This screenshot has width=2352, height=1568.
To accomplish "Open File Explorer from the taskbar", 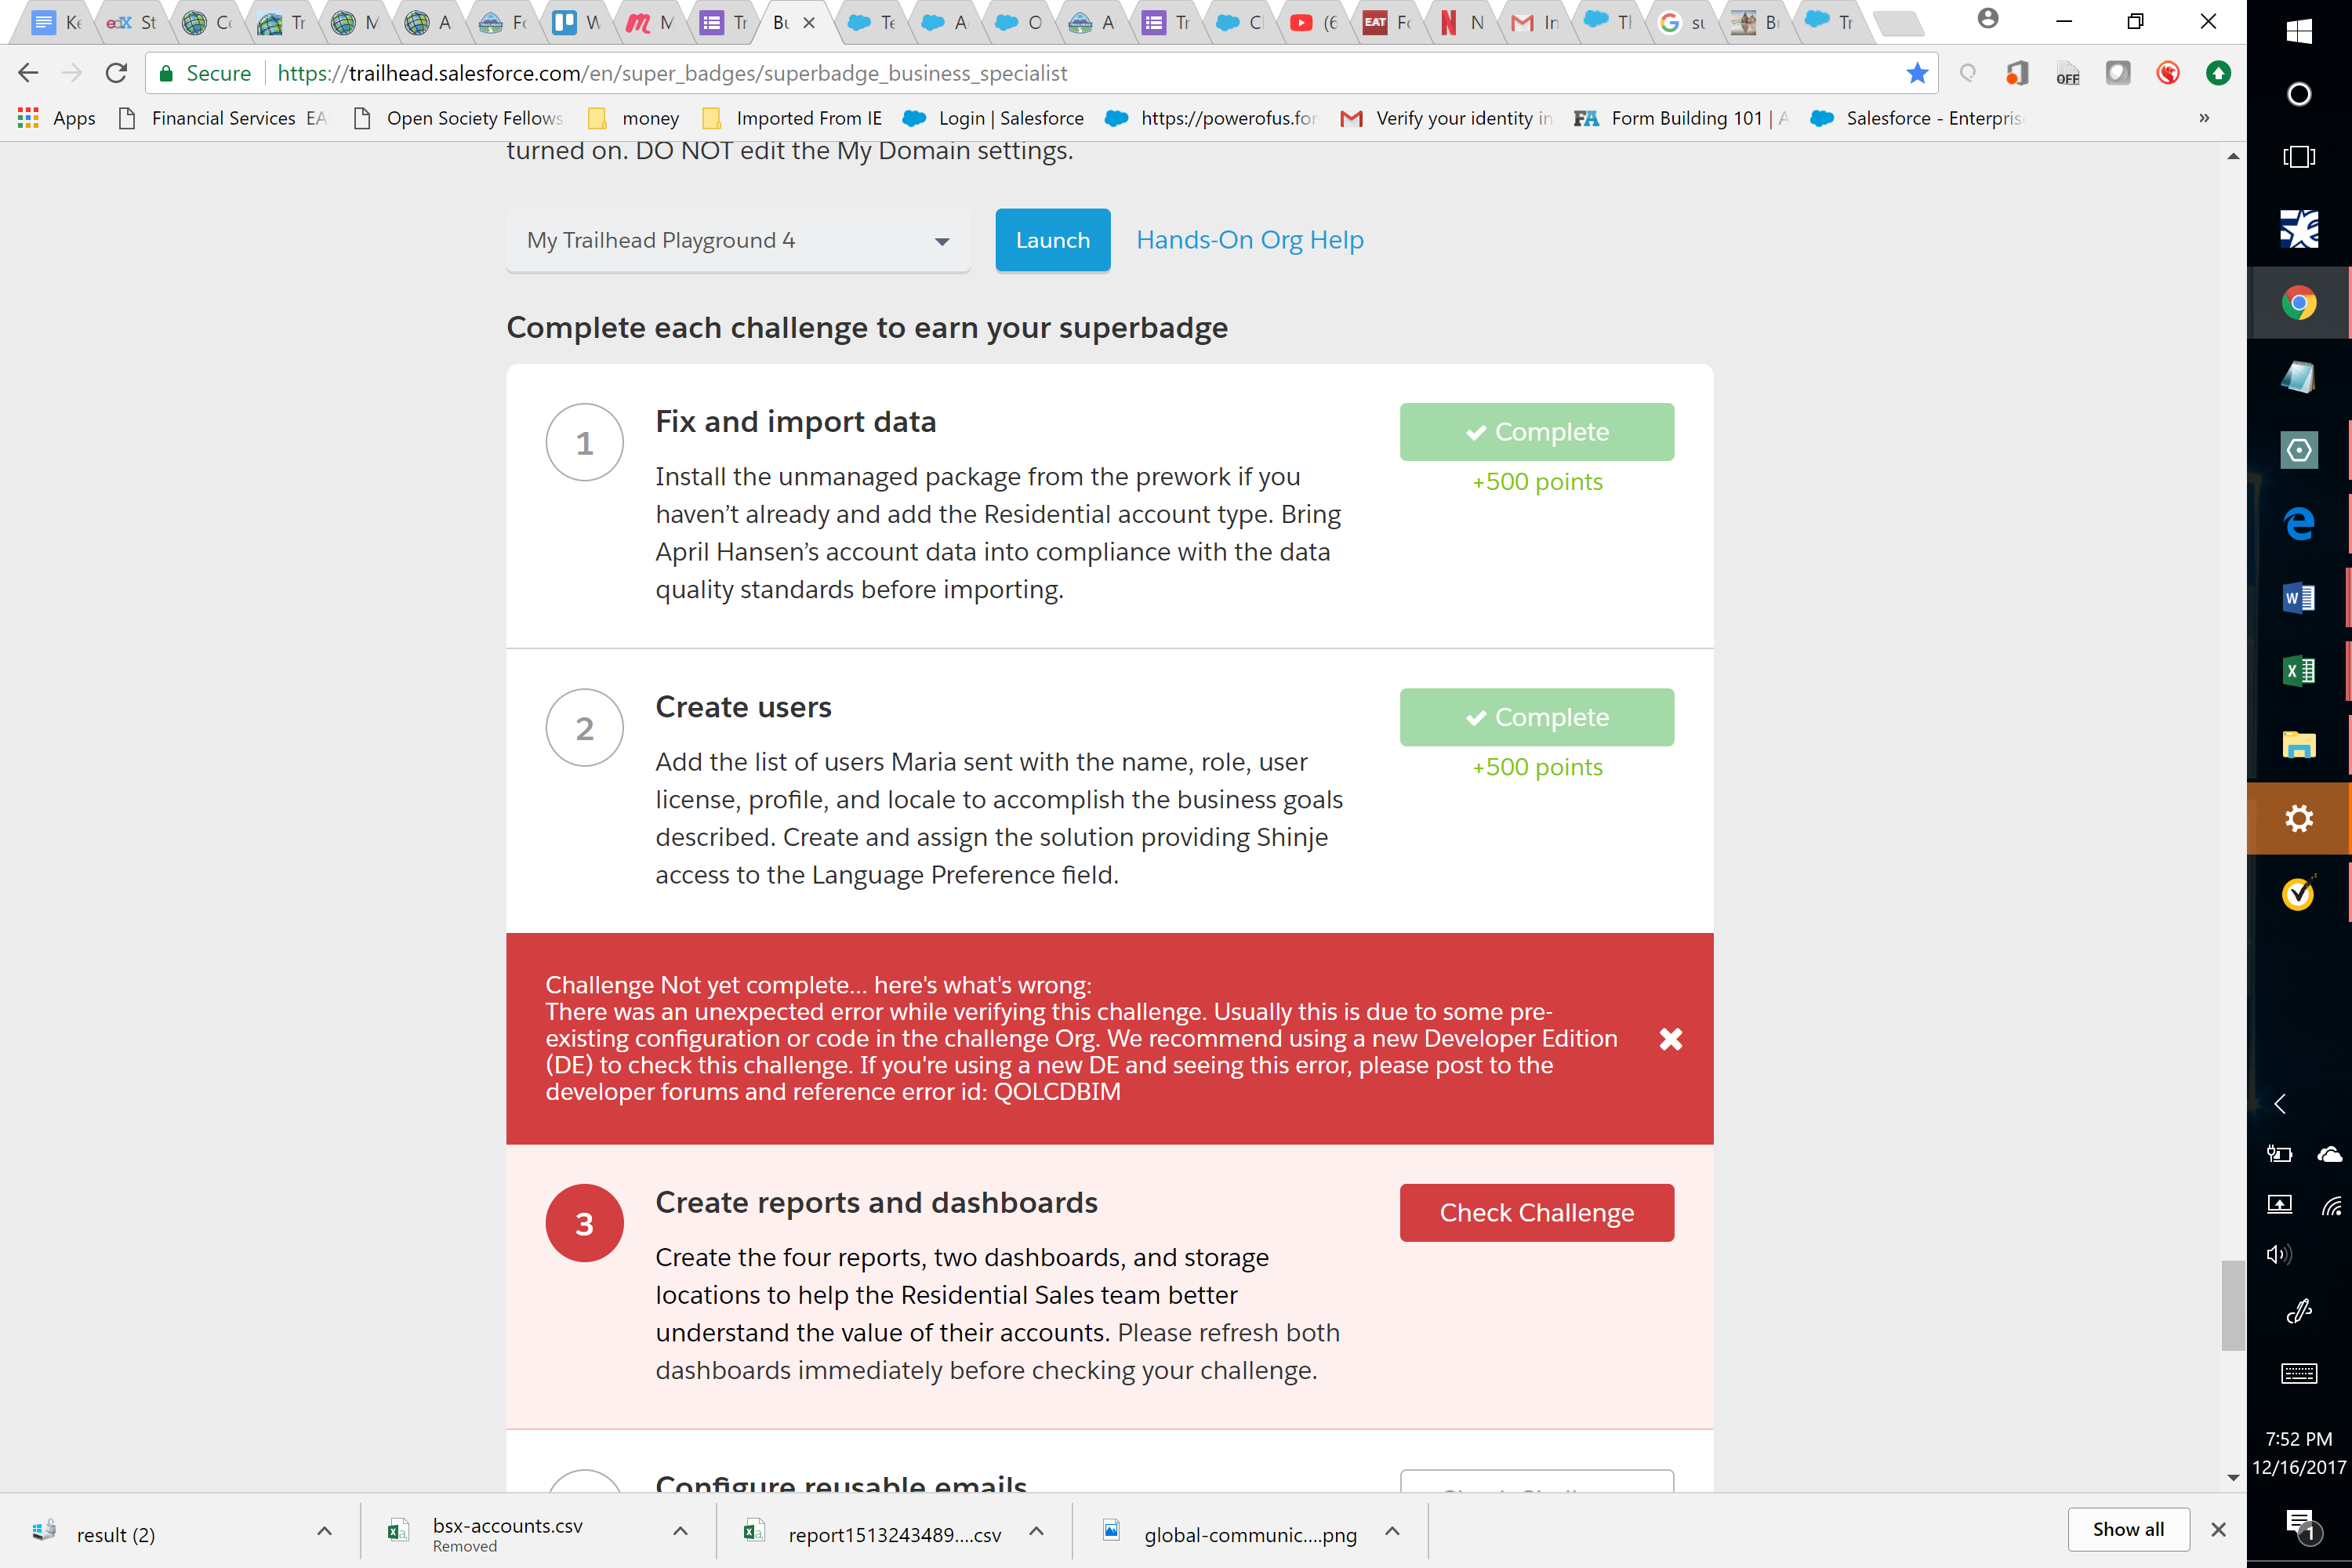I will 2298,745.
